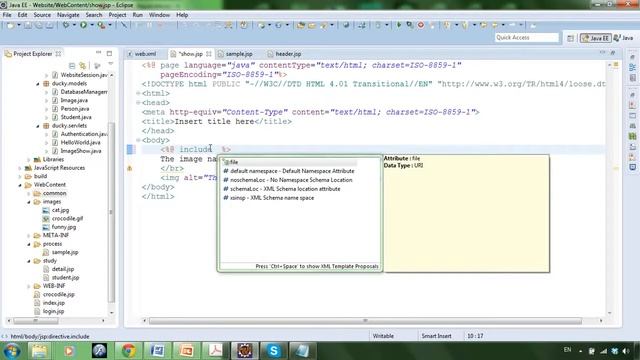Screen dimensions: 640x360
Task: Switch to the Java perspective
Action: click(624, 38)
